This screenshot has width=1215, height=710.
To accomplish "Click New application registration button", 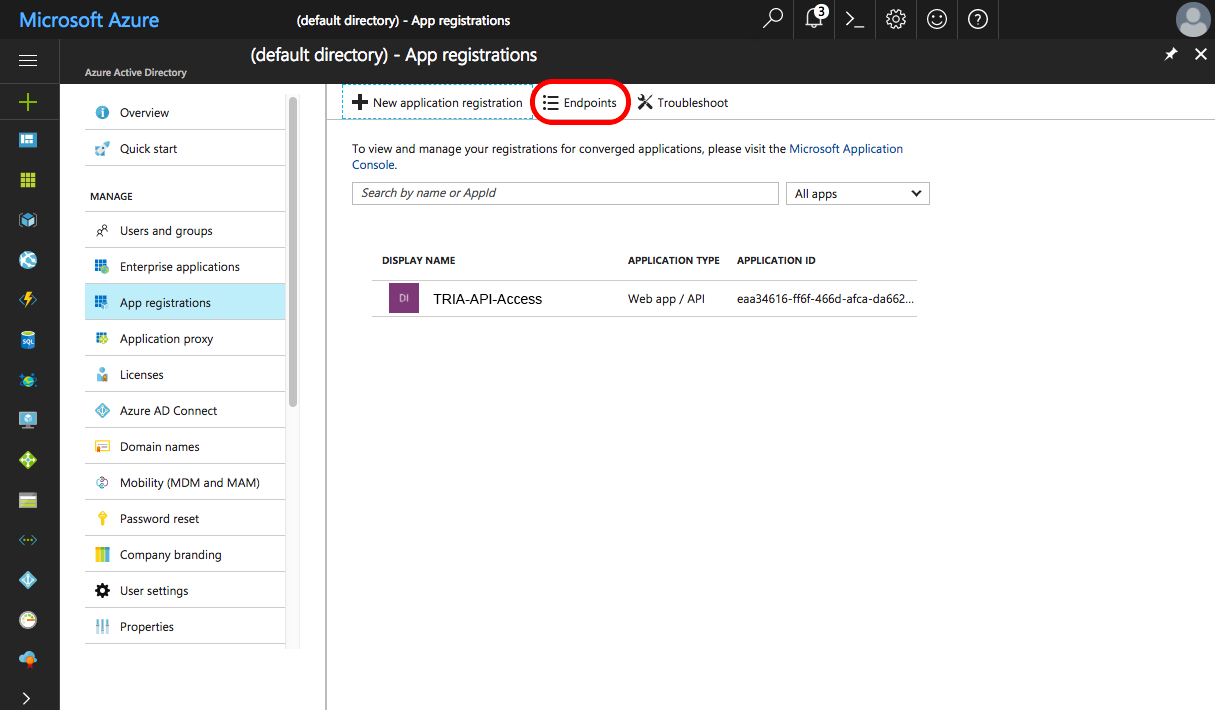I will click(x=438, y=103).
